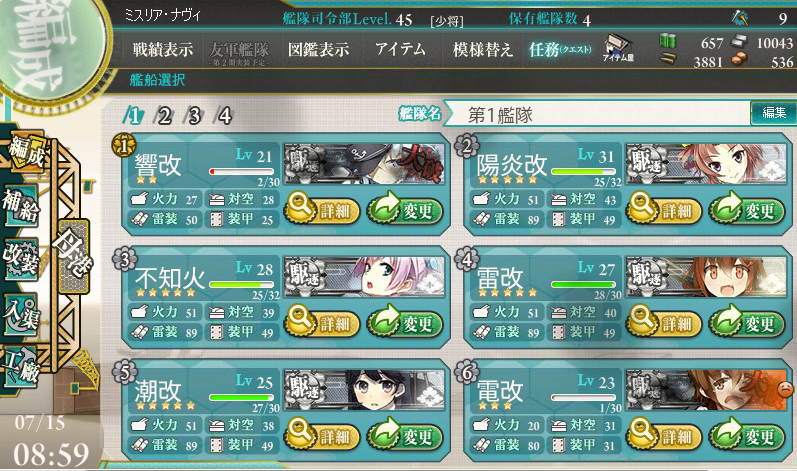Image resolution: width=797 pixels, height=471 pixels.
Task: Open the 補給 resupply sidebar icon
Action: [21, 205]
